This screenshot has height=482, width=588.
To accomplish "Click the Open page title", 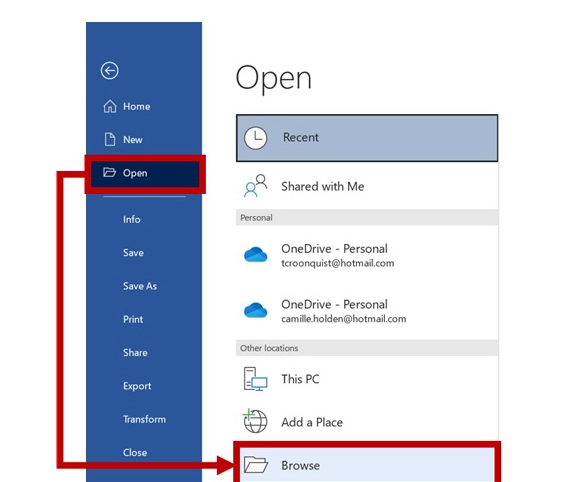I will click(x=273, y=79).
